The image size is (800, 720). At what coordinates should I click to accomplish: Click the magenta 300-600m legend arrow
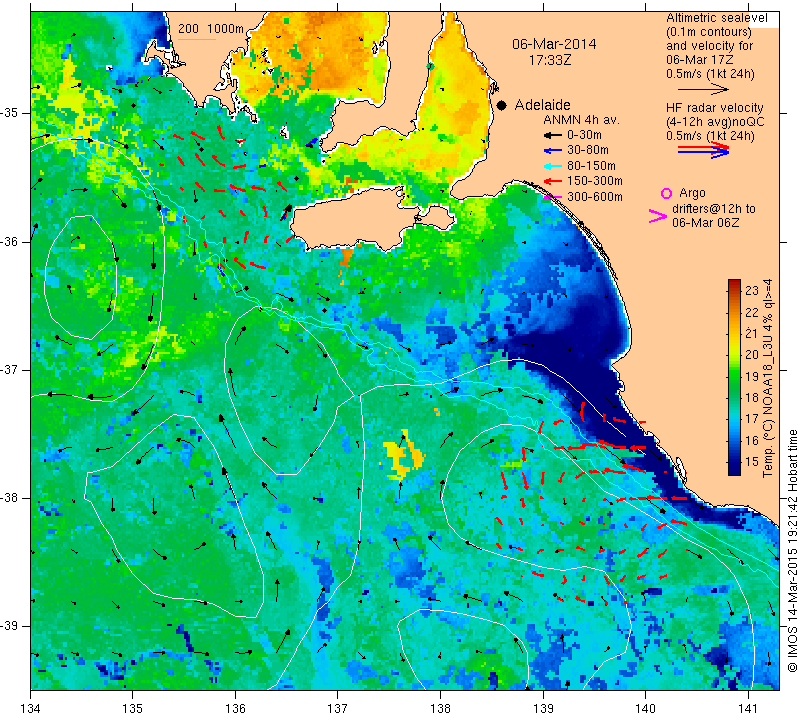[553, 197]
